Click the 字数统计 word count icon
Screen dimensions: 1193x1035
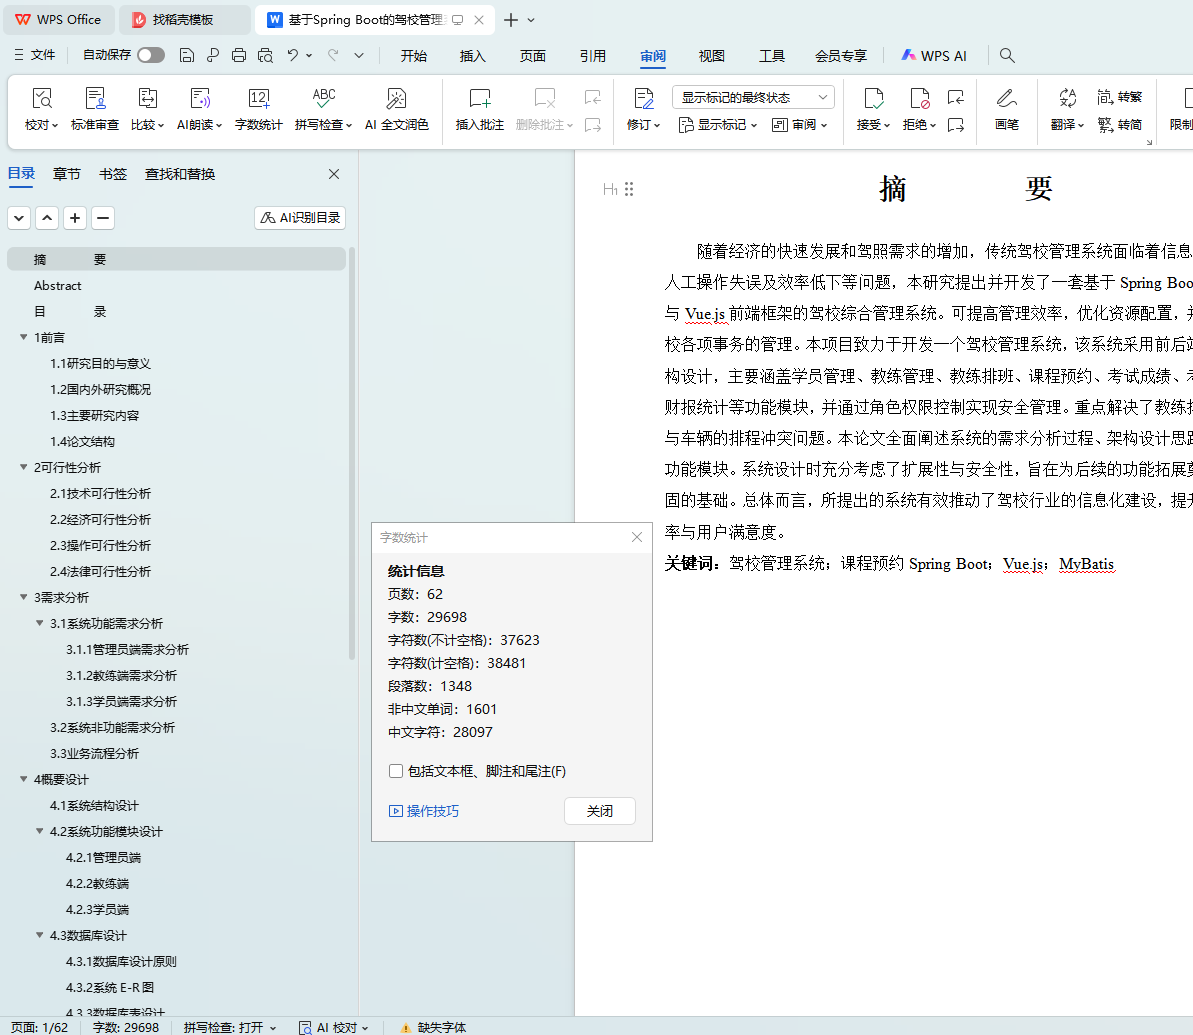click(x=258, y=99)
